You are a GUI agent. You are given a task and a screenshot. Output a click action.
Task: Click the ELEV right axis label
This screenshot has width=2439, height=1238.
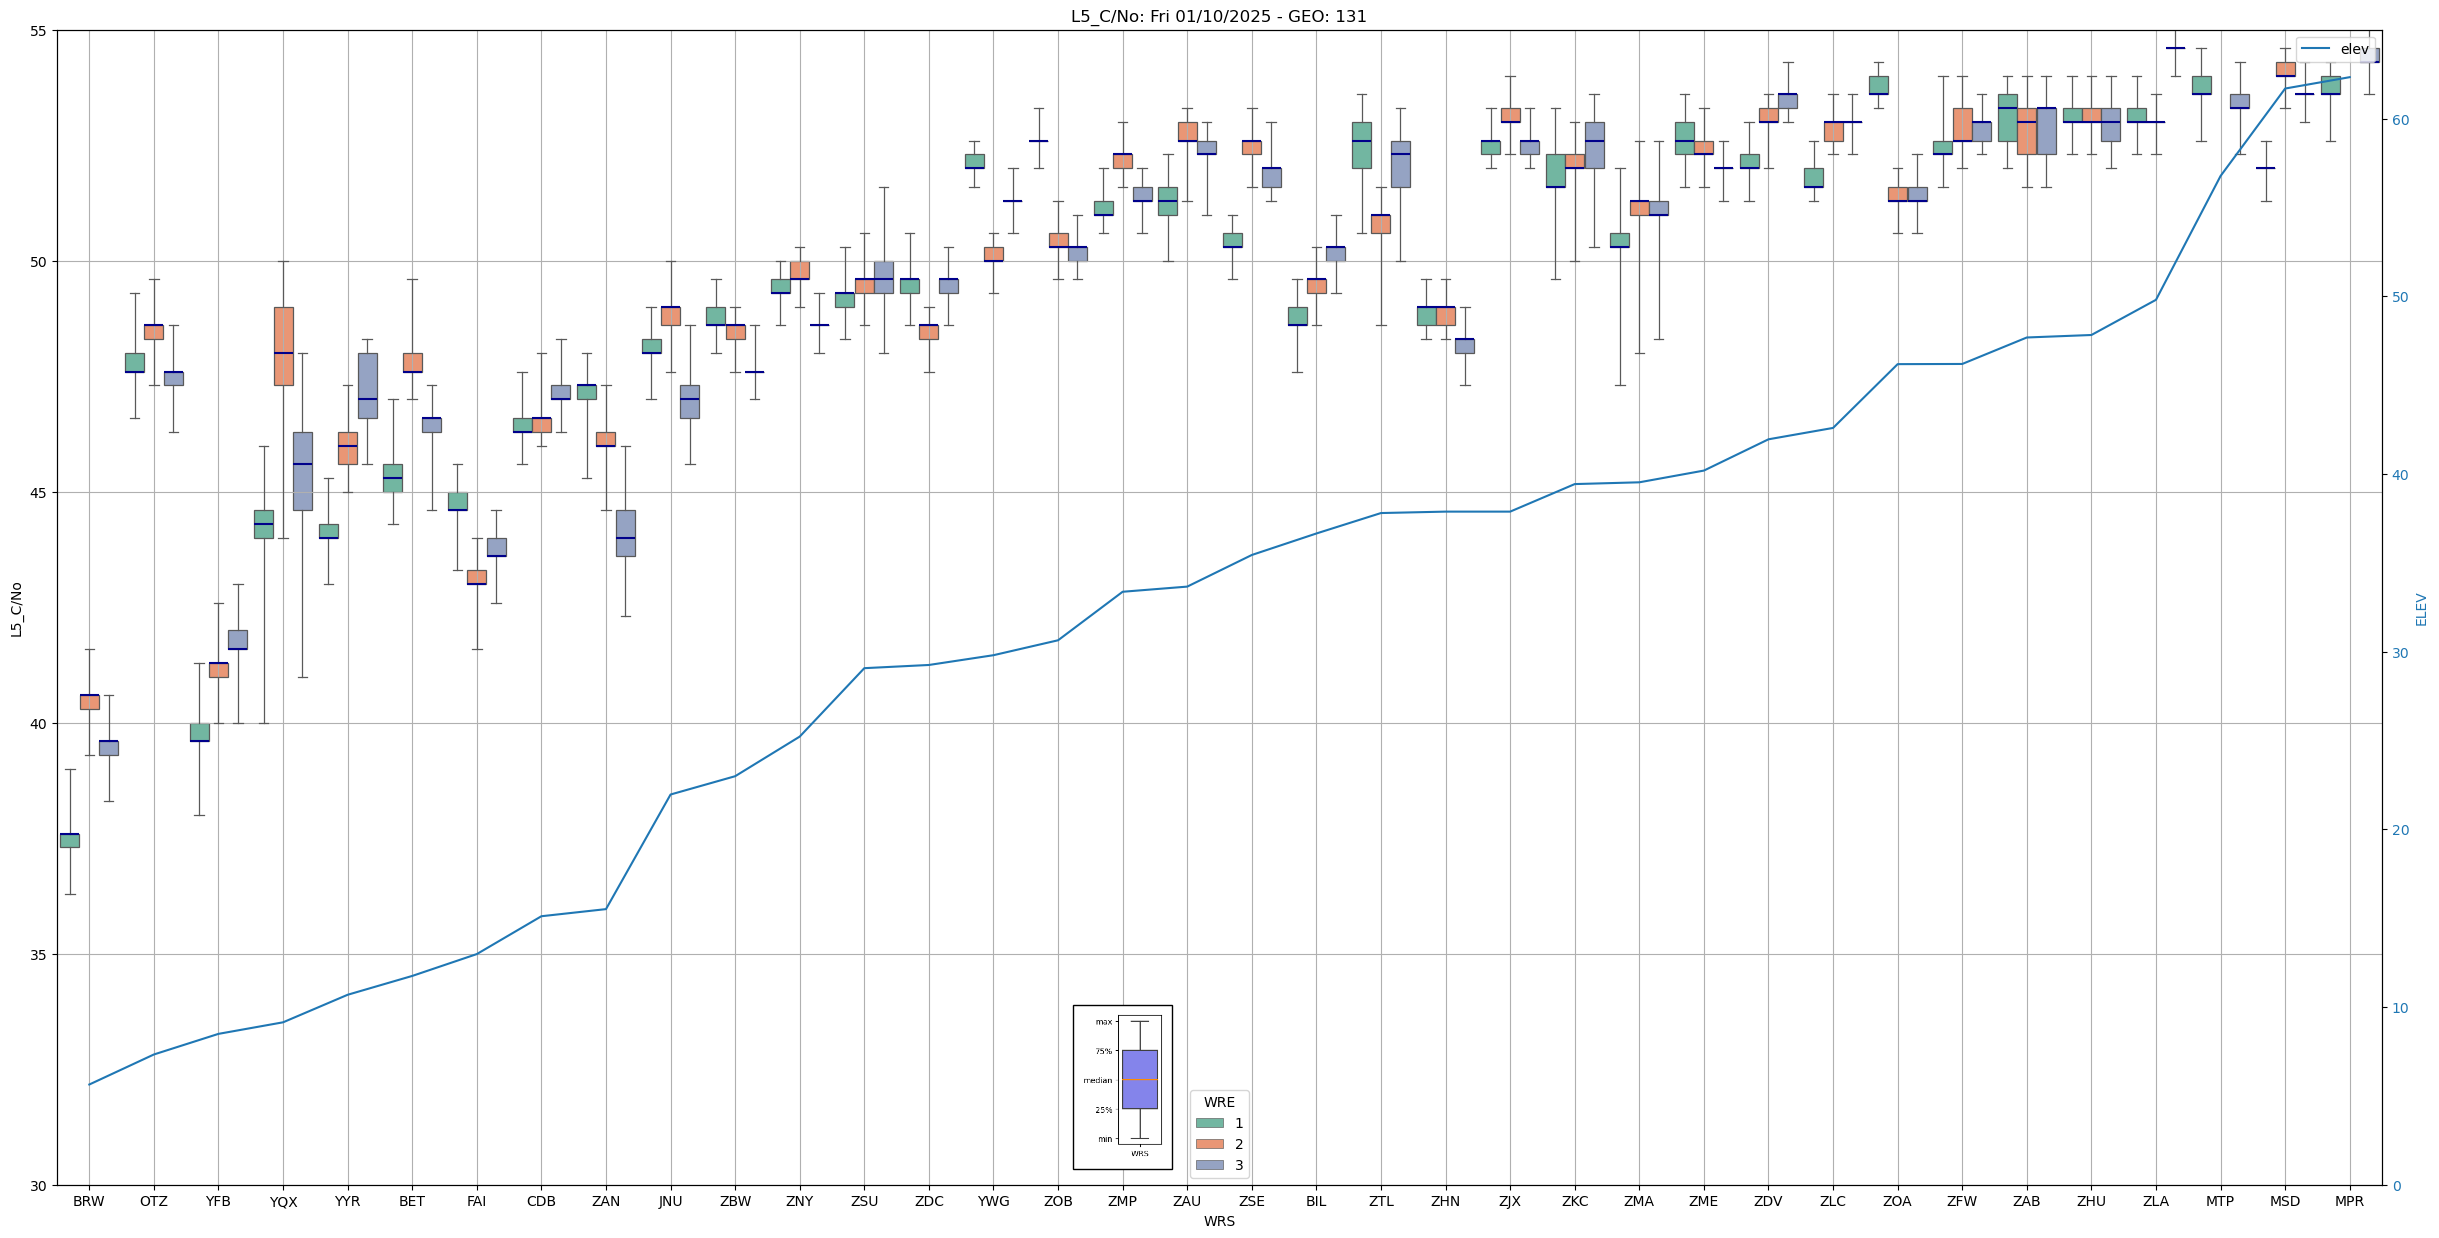(2421, 609)
